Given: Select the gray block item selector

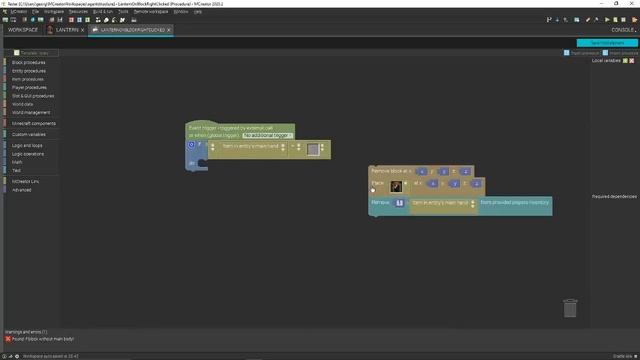Looking at the screenshot, I should [x=313, y=149].
